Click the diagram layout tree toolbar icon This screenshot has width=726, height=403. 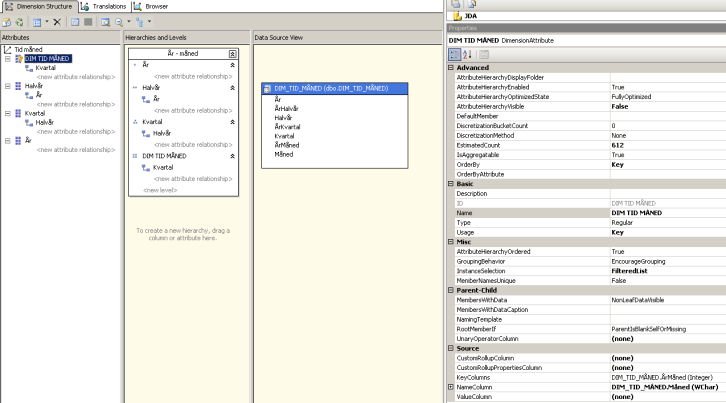click(x=139, y=22)
